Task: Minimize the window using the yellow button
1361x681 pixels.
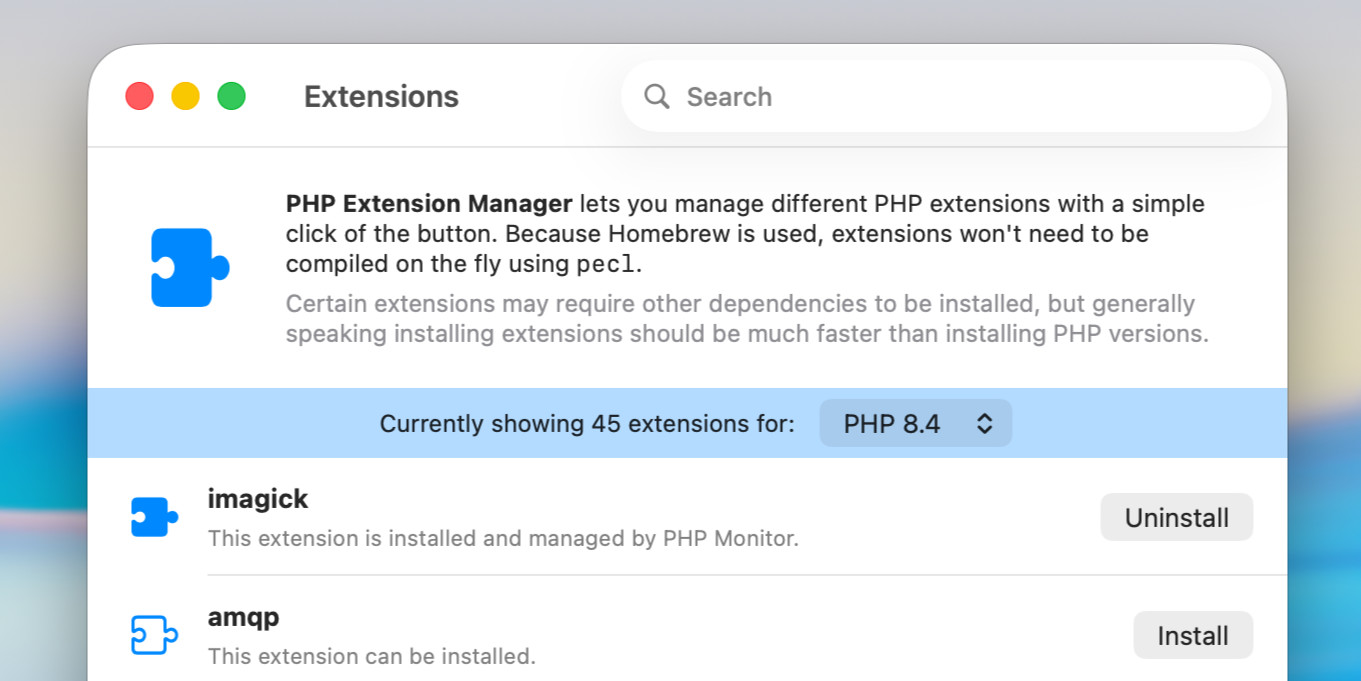Action: (x=185, y=96)
